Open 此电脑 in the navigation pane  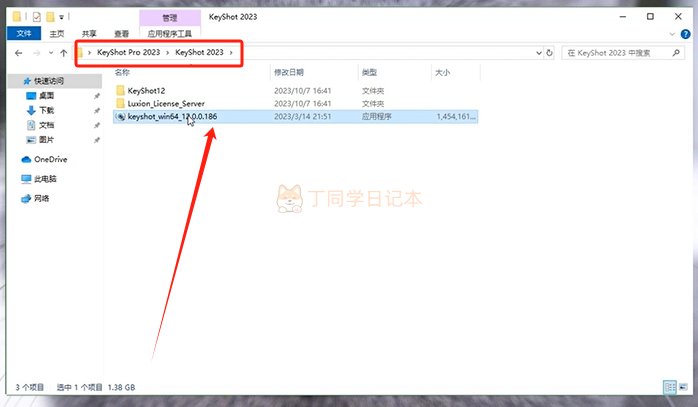pyautogui.click(x=45, y=179)
